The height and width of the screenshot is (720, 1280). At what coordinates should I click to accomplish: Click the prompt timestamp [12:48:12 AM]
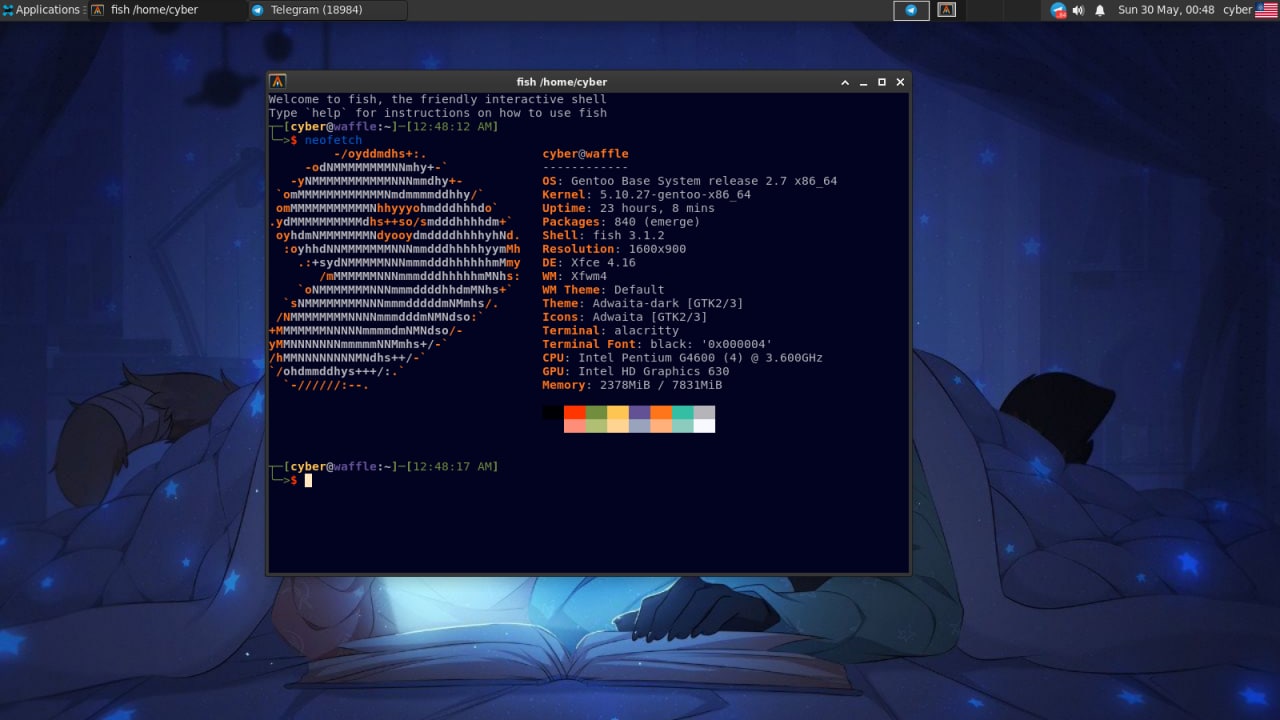pyautogui.click(x=452, y=127)
